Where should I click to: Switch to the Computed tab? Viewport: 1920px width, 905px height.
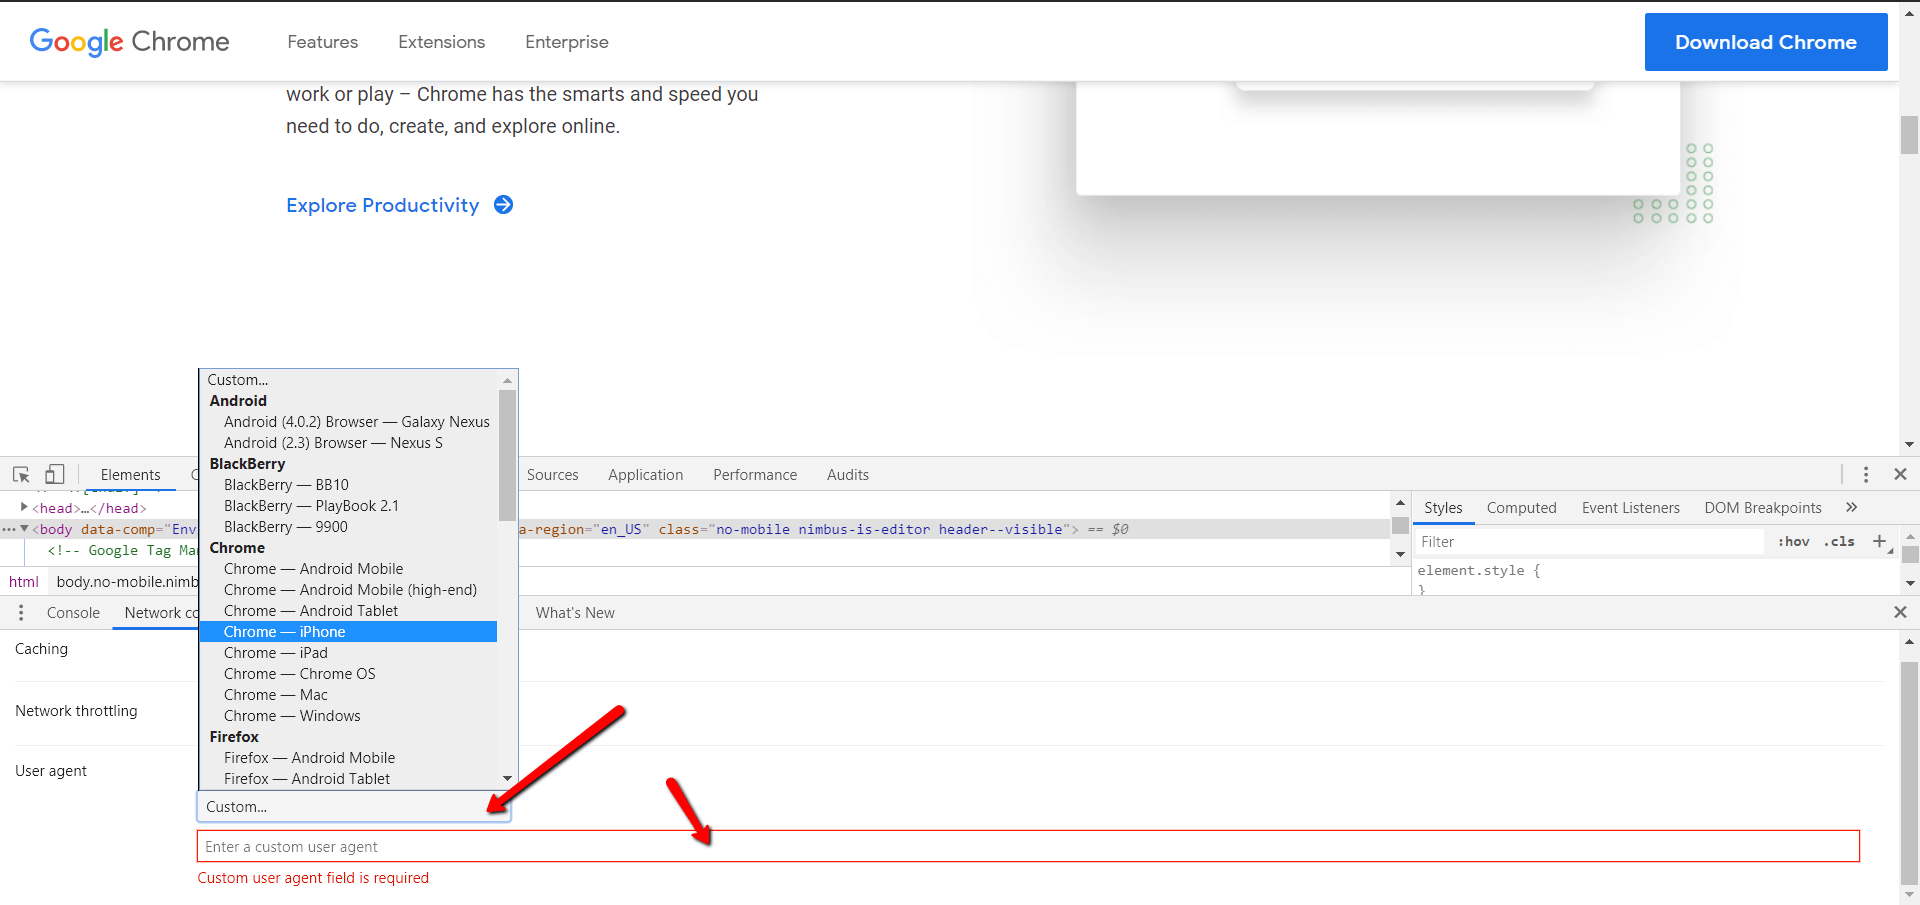pyautogui.click(x=1521, y=508)
